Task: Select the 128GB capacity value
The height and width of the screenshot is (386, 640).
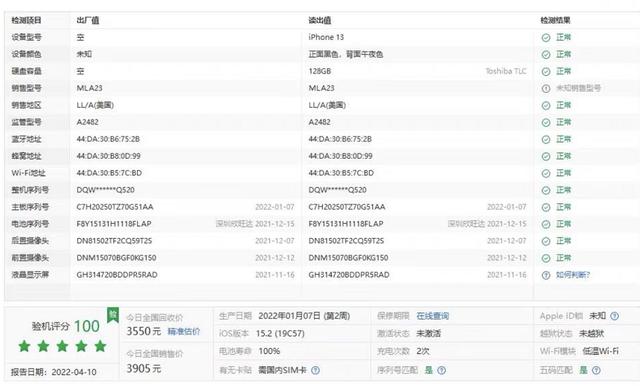Action: (320, 71)
